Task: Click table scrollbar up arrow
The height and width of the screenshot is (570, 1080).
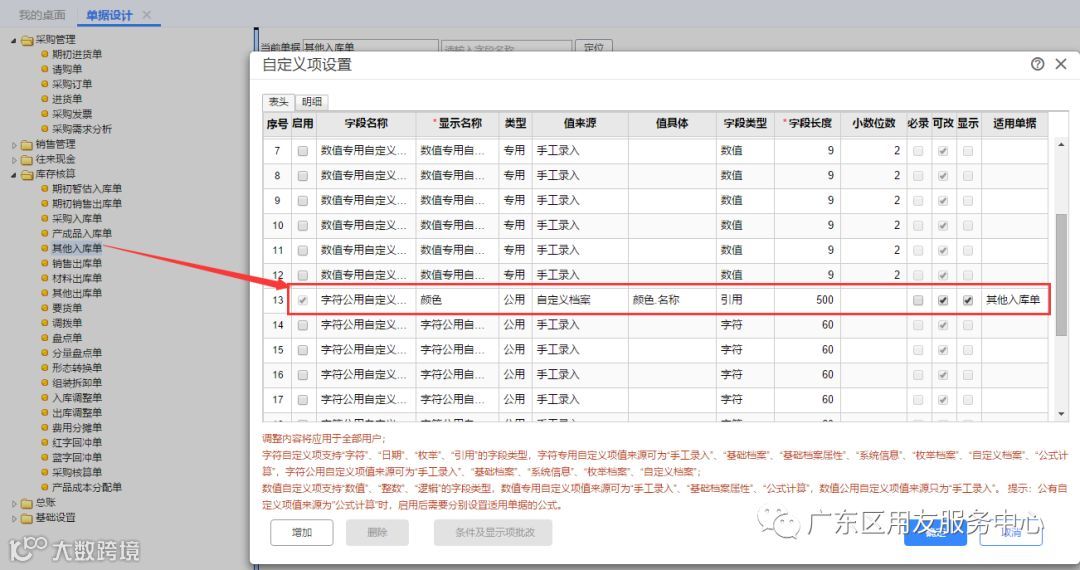Action: click(x=1061, y=145)
